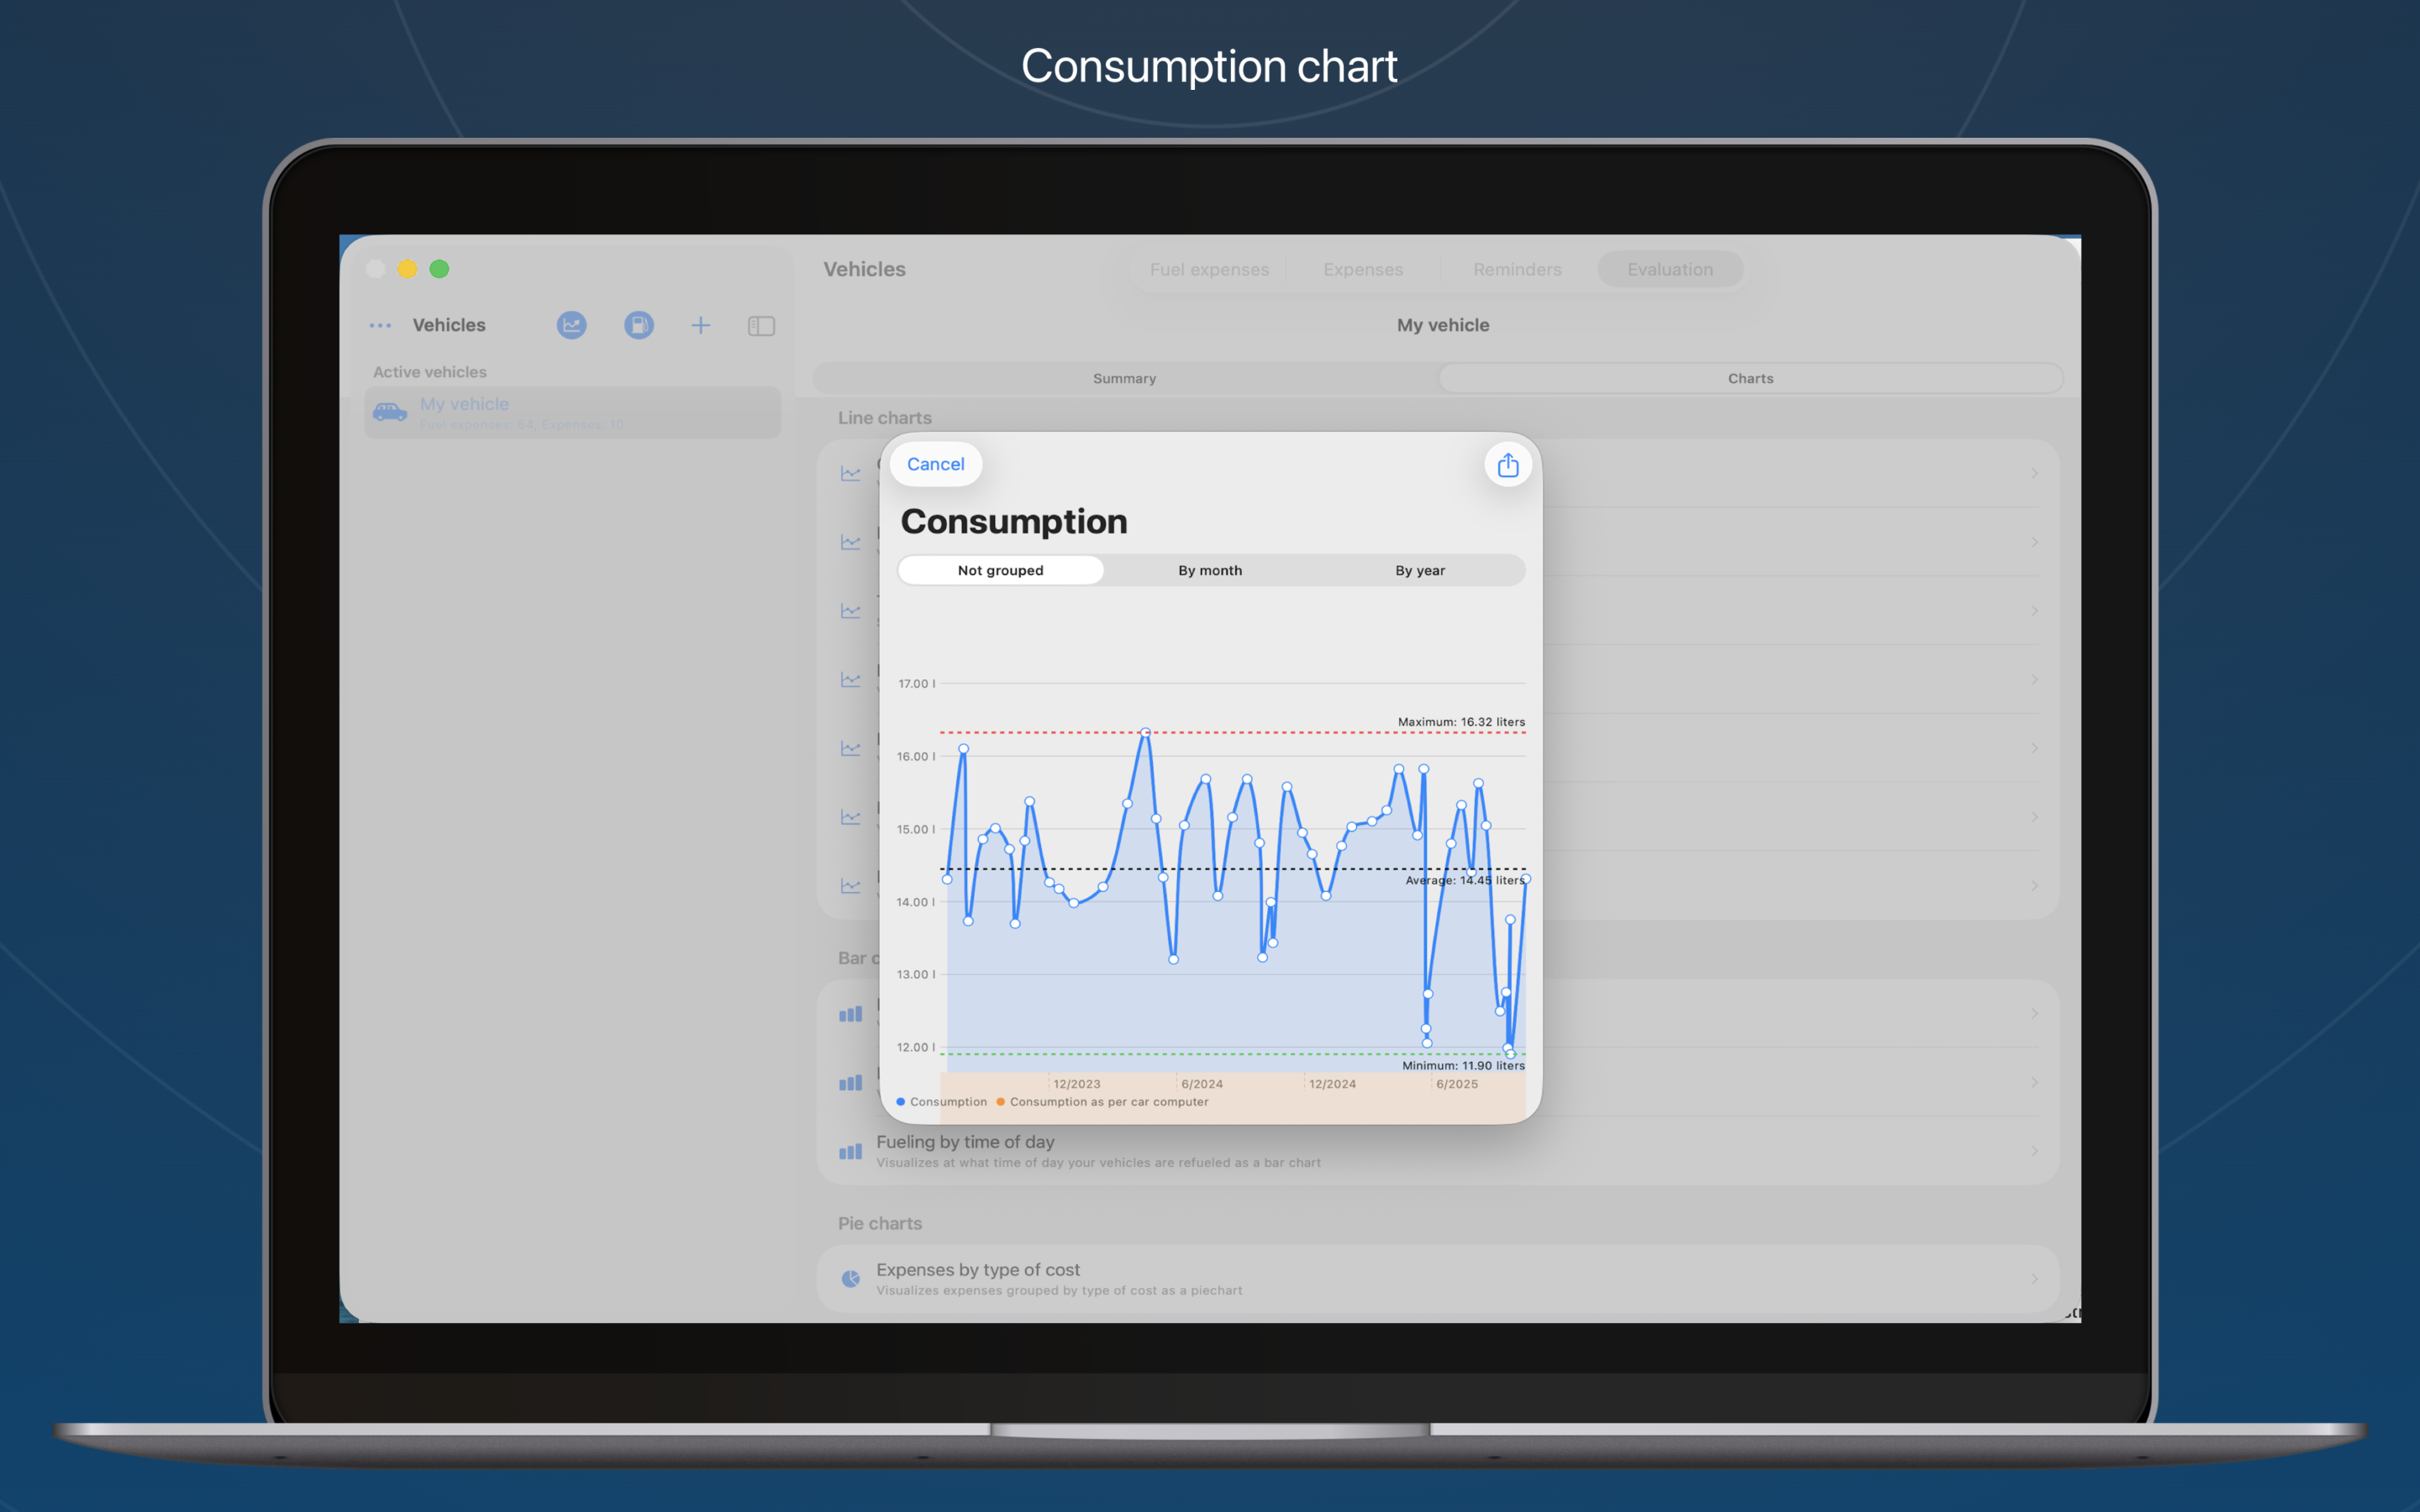
Task: Switch to the Summary tab
Action: (1124, 379)
